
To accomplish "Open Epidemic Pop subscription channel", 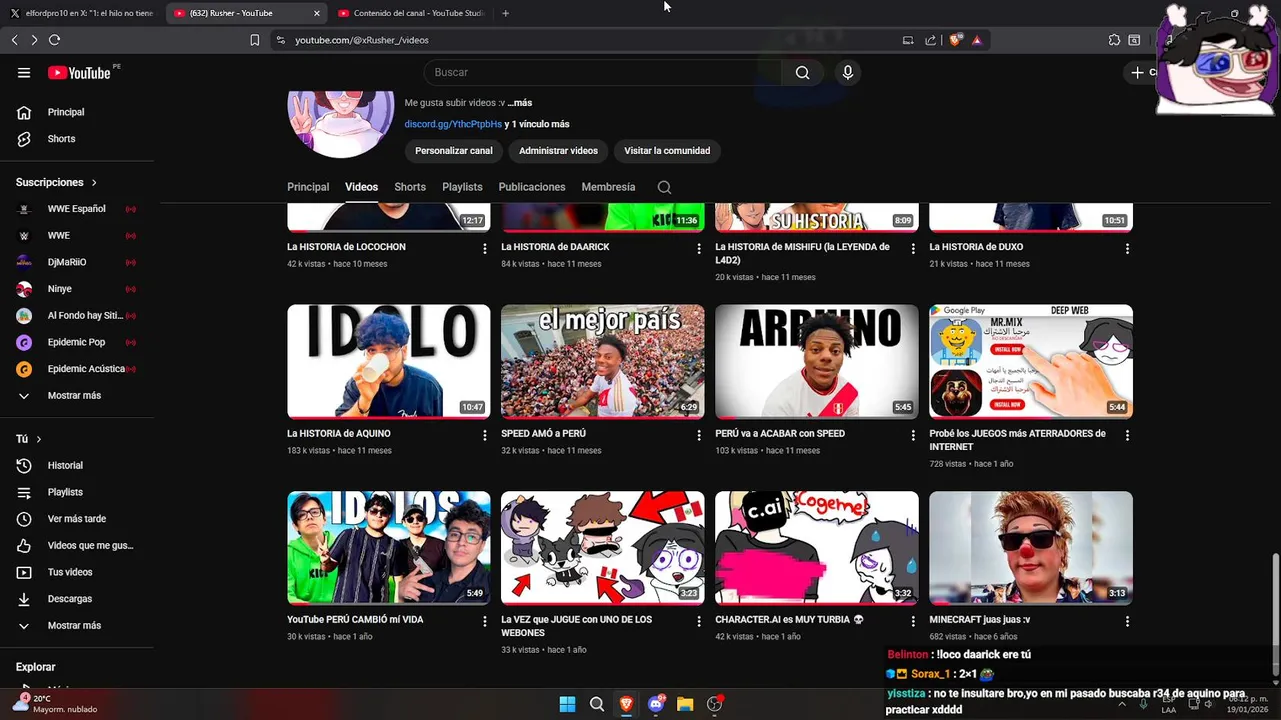I will pos(77,342).
